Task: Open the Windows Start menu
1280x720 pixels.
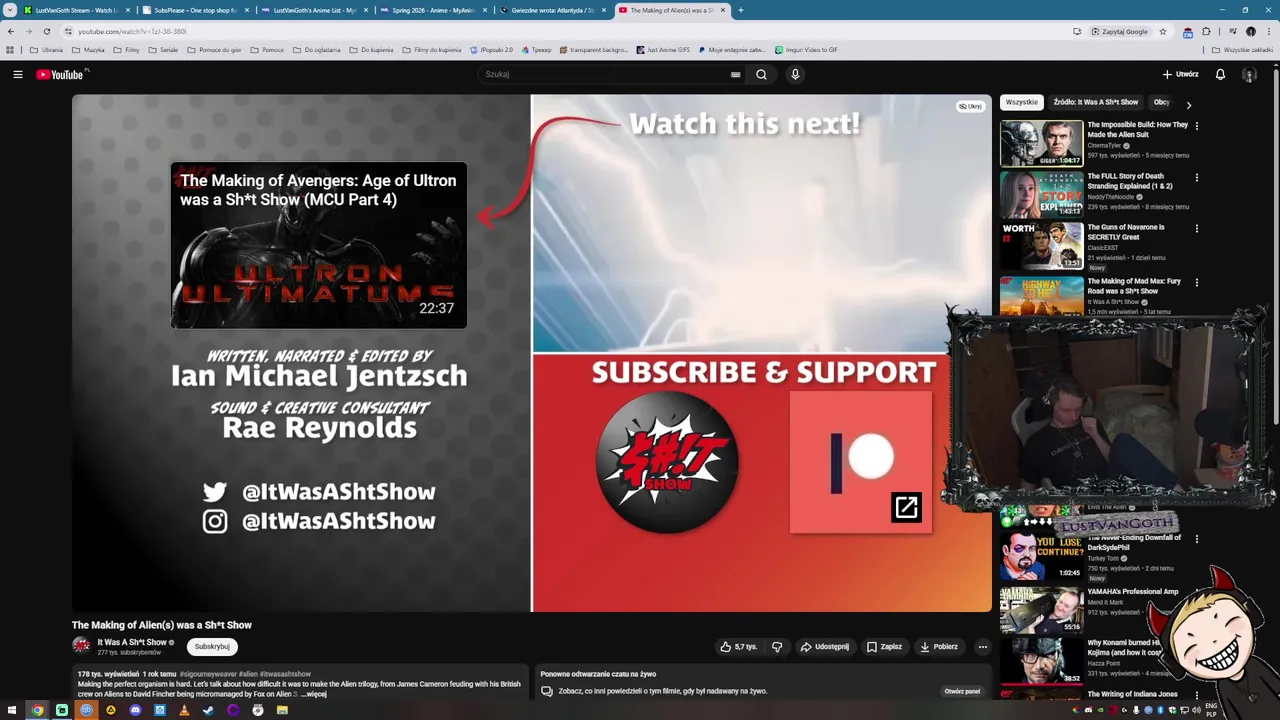Action: [x=12, y=710]
